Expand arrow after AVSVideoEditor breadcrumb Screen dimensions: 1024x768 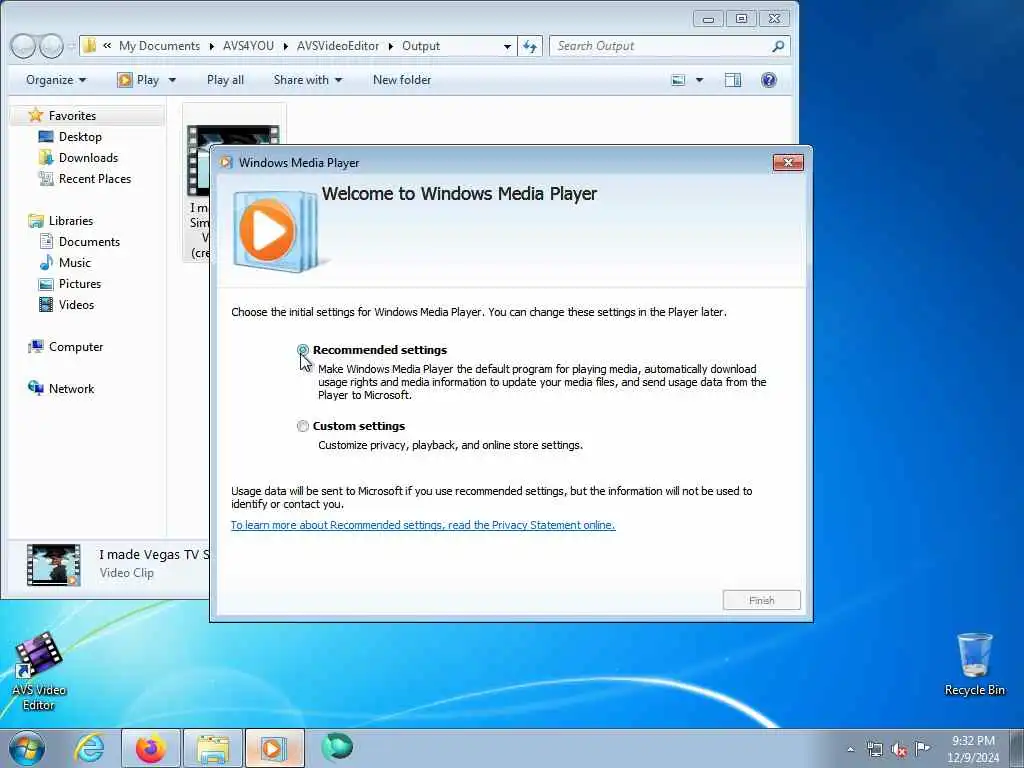tap(391, 46)
